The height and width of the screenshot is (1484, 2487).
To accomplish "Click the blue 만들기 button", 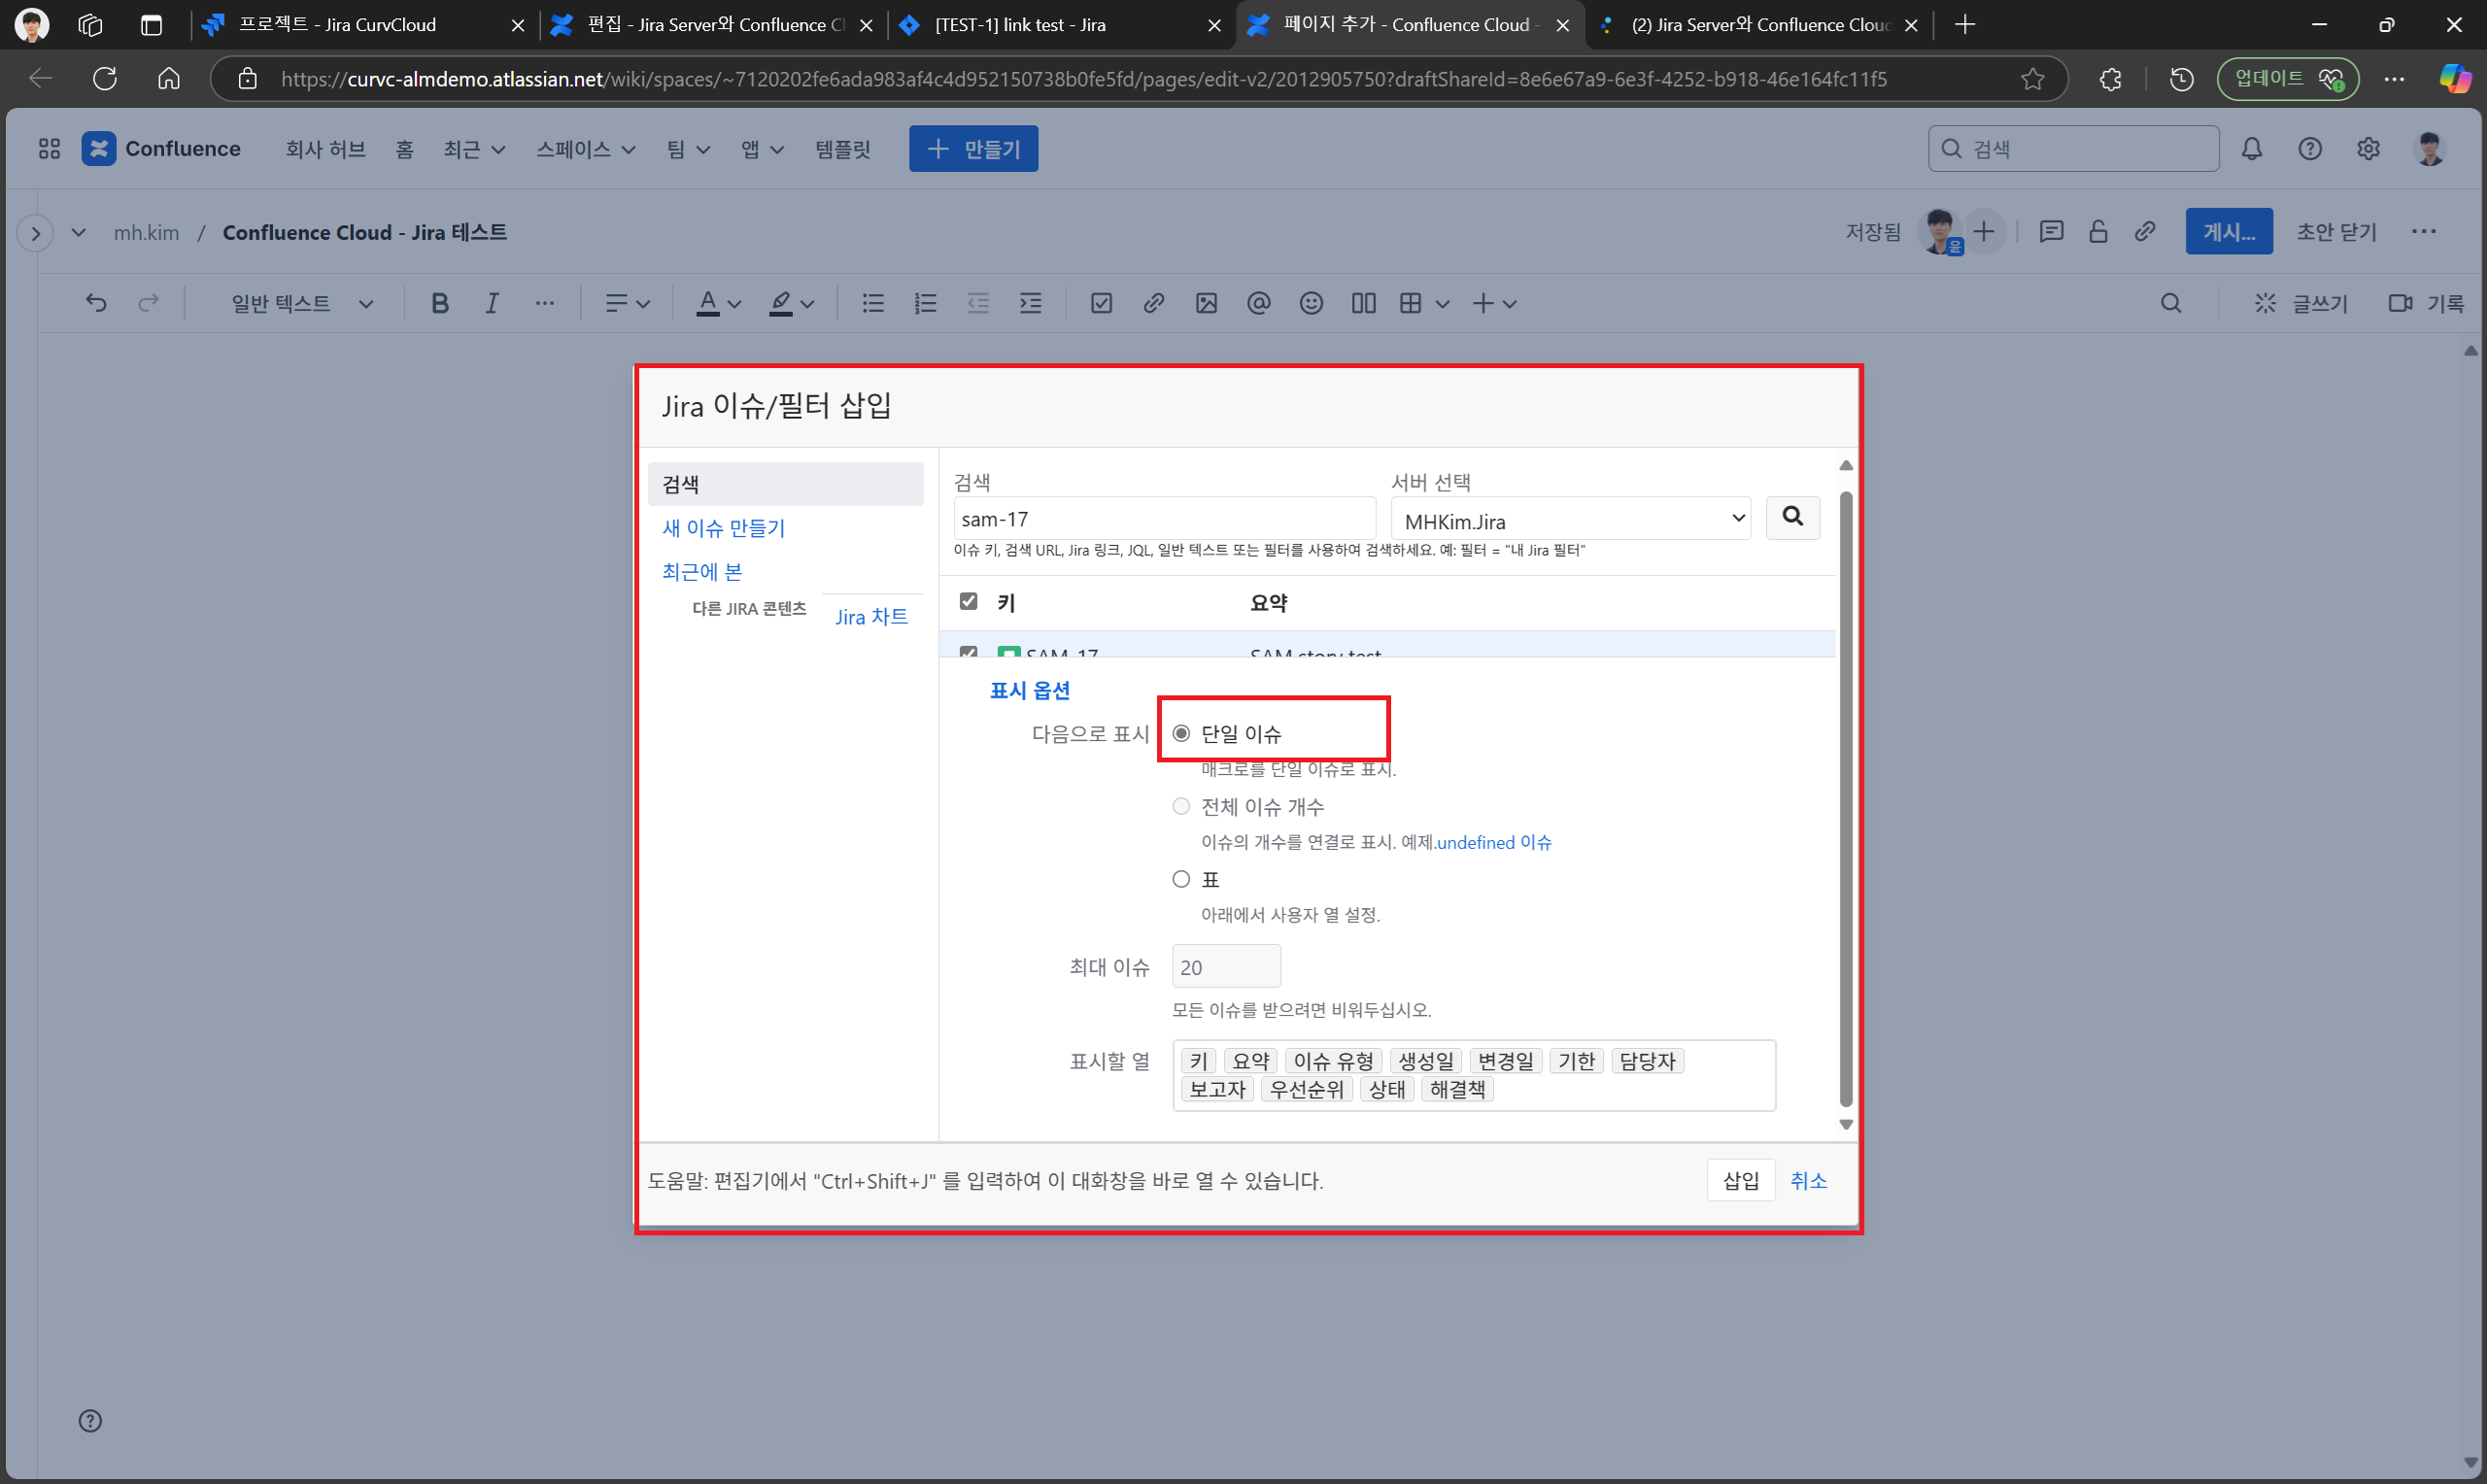I will (x=973, y=149).
